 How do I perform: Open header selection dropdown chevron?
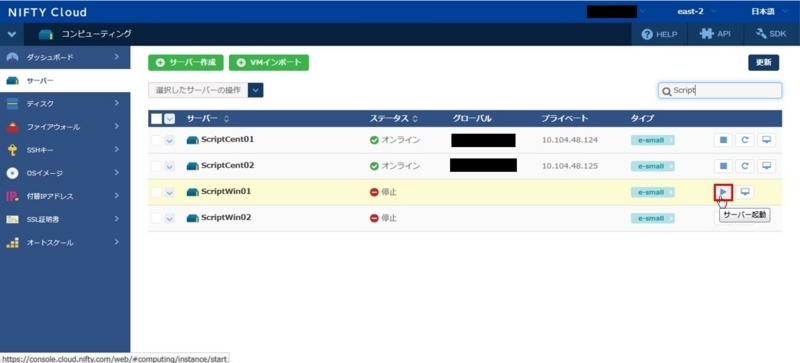click(x=169, y=118)
